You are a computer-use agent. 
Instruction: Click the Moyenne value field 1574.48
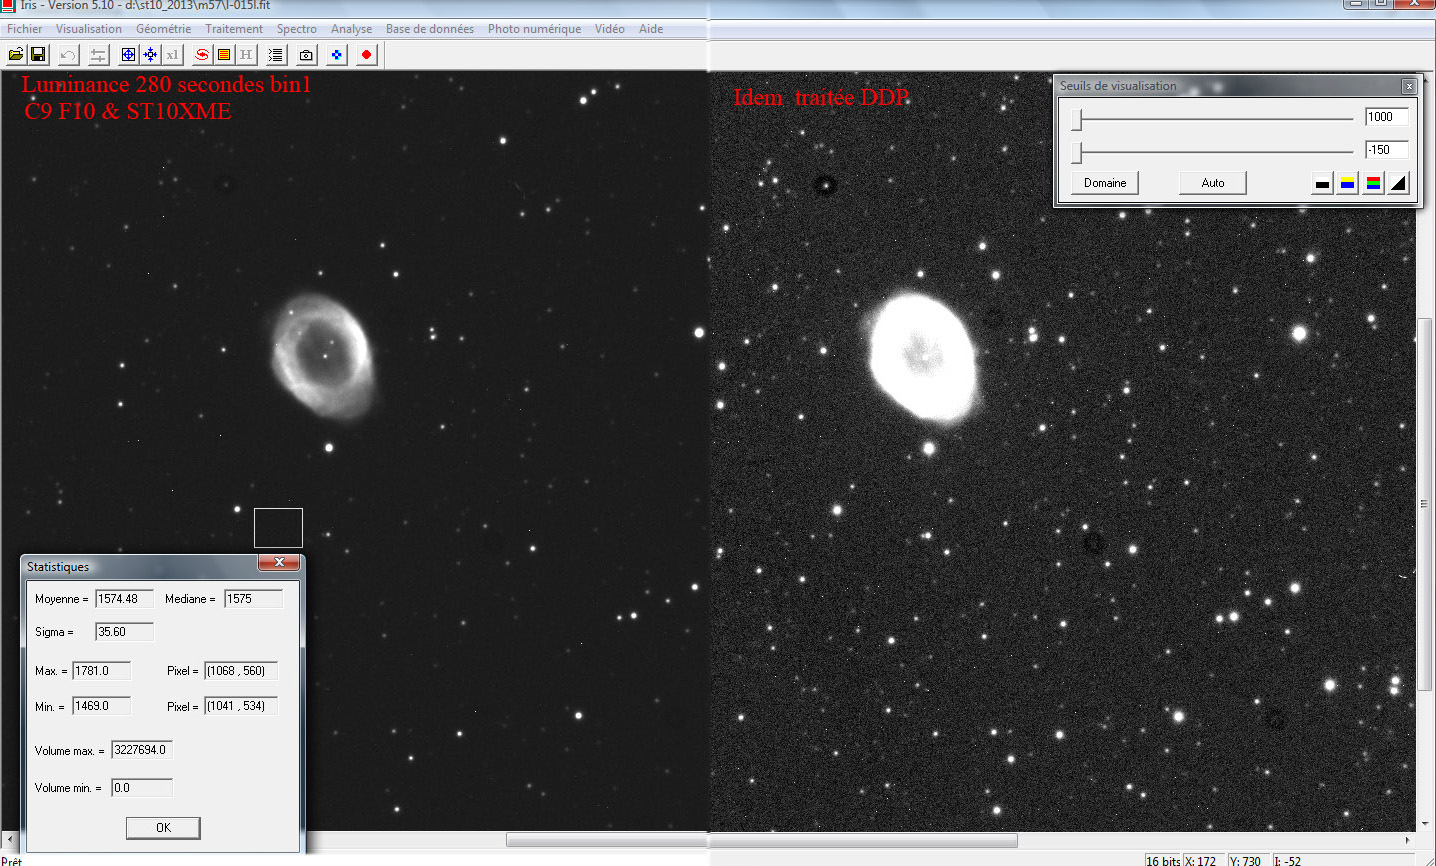pos(125,599)
